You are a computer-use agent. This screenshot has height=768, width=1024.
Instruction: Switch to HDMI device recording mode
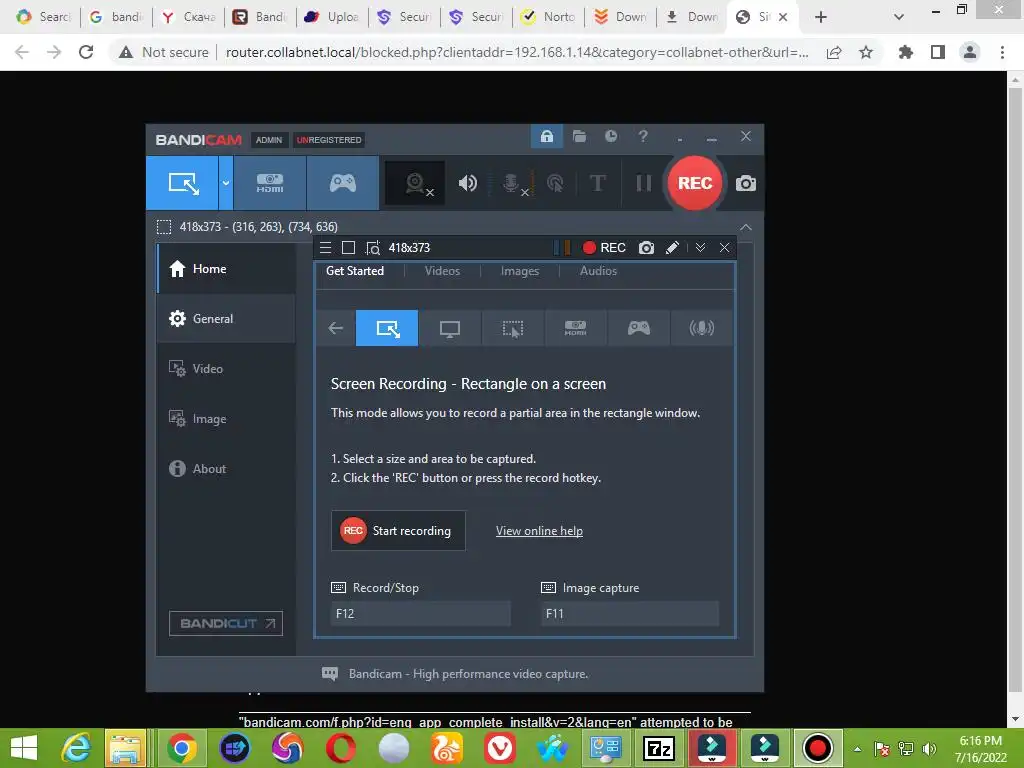click(270, 183)
